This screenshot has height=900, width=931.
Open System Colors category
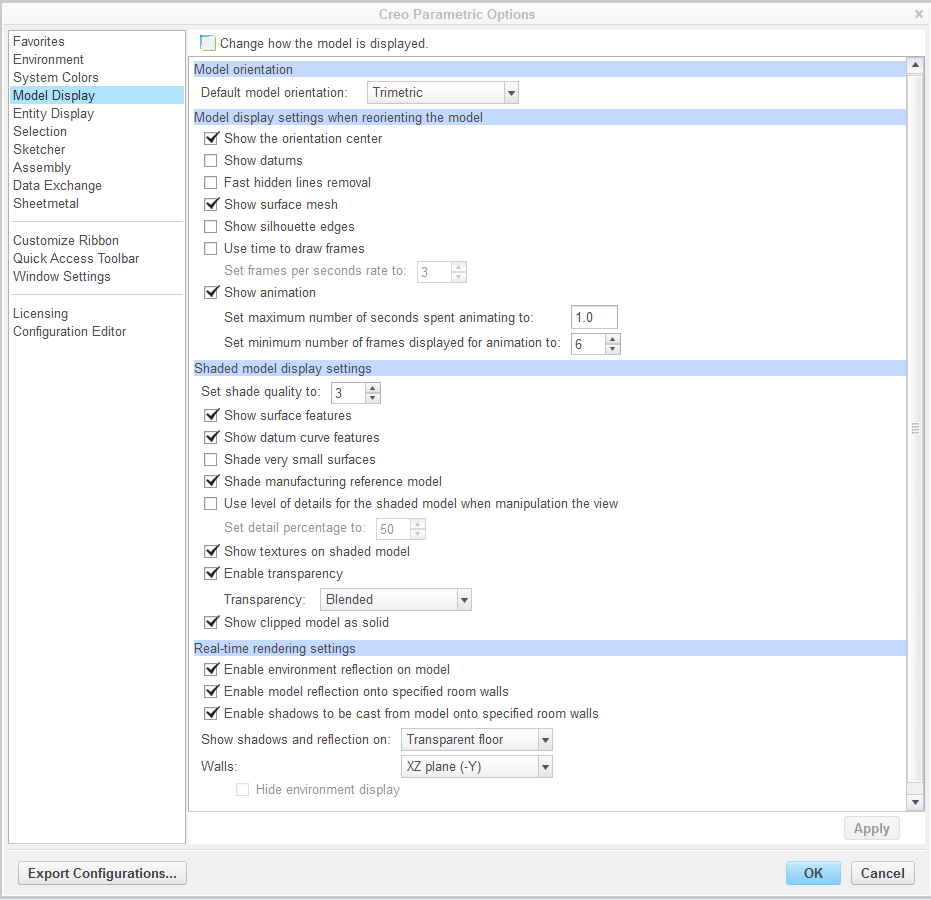[56, 77]
